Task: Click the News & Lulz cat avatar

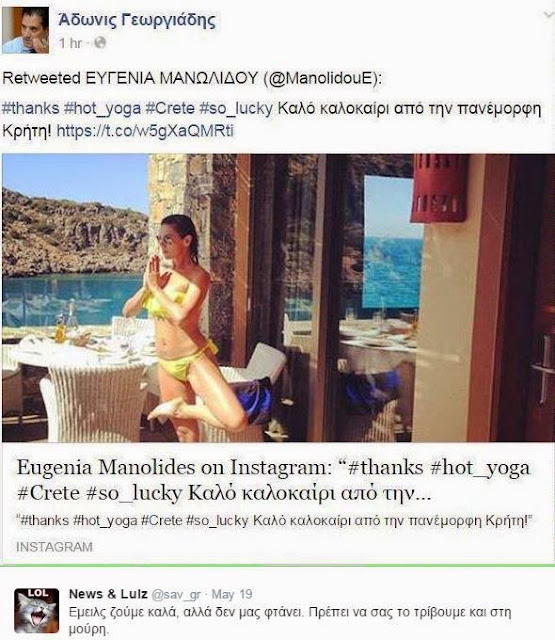Action: [37, 611]
